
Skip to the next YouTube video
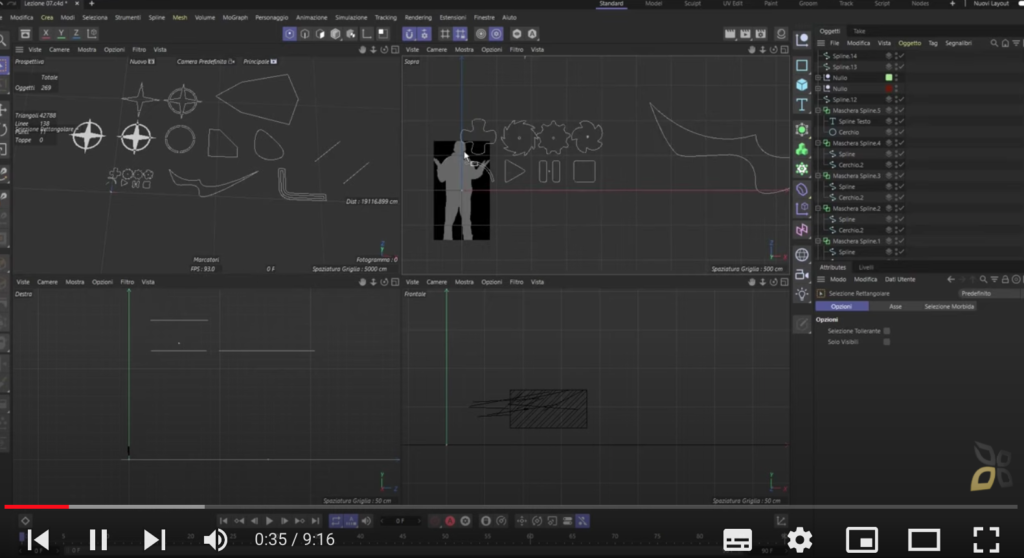coord(154,540)
